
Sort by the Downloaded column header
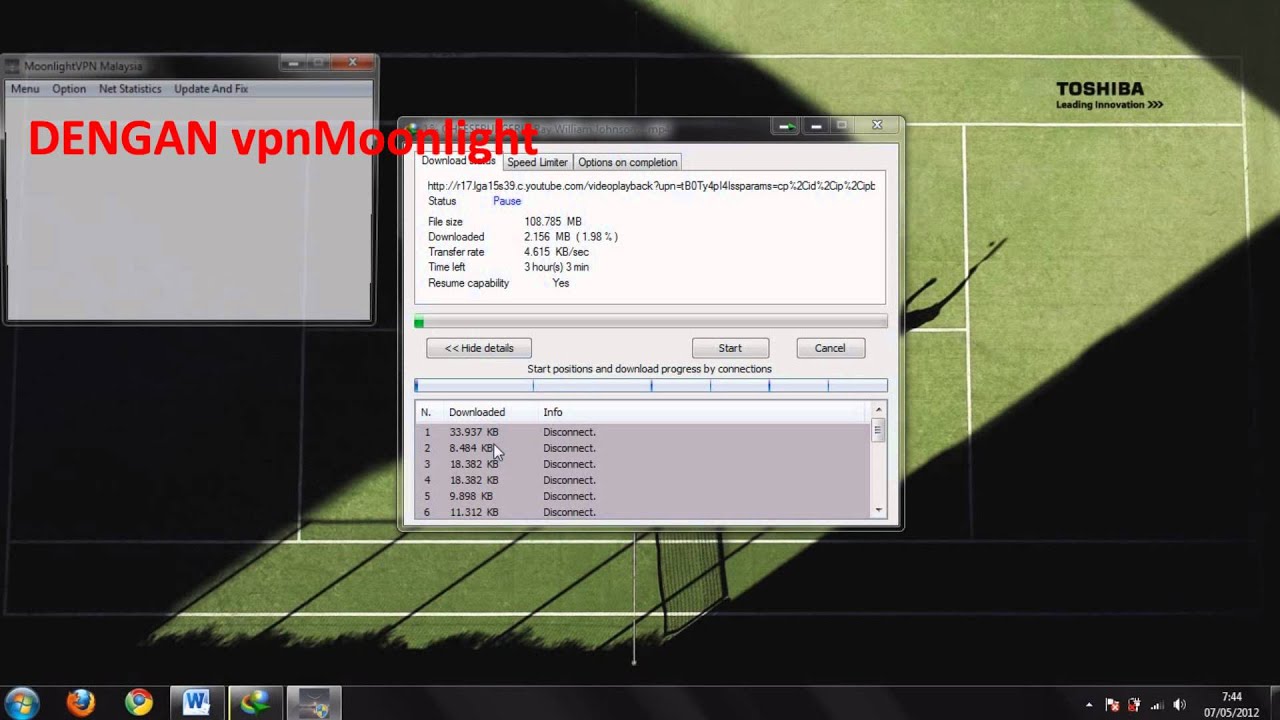489,412
